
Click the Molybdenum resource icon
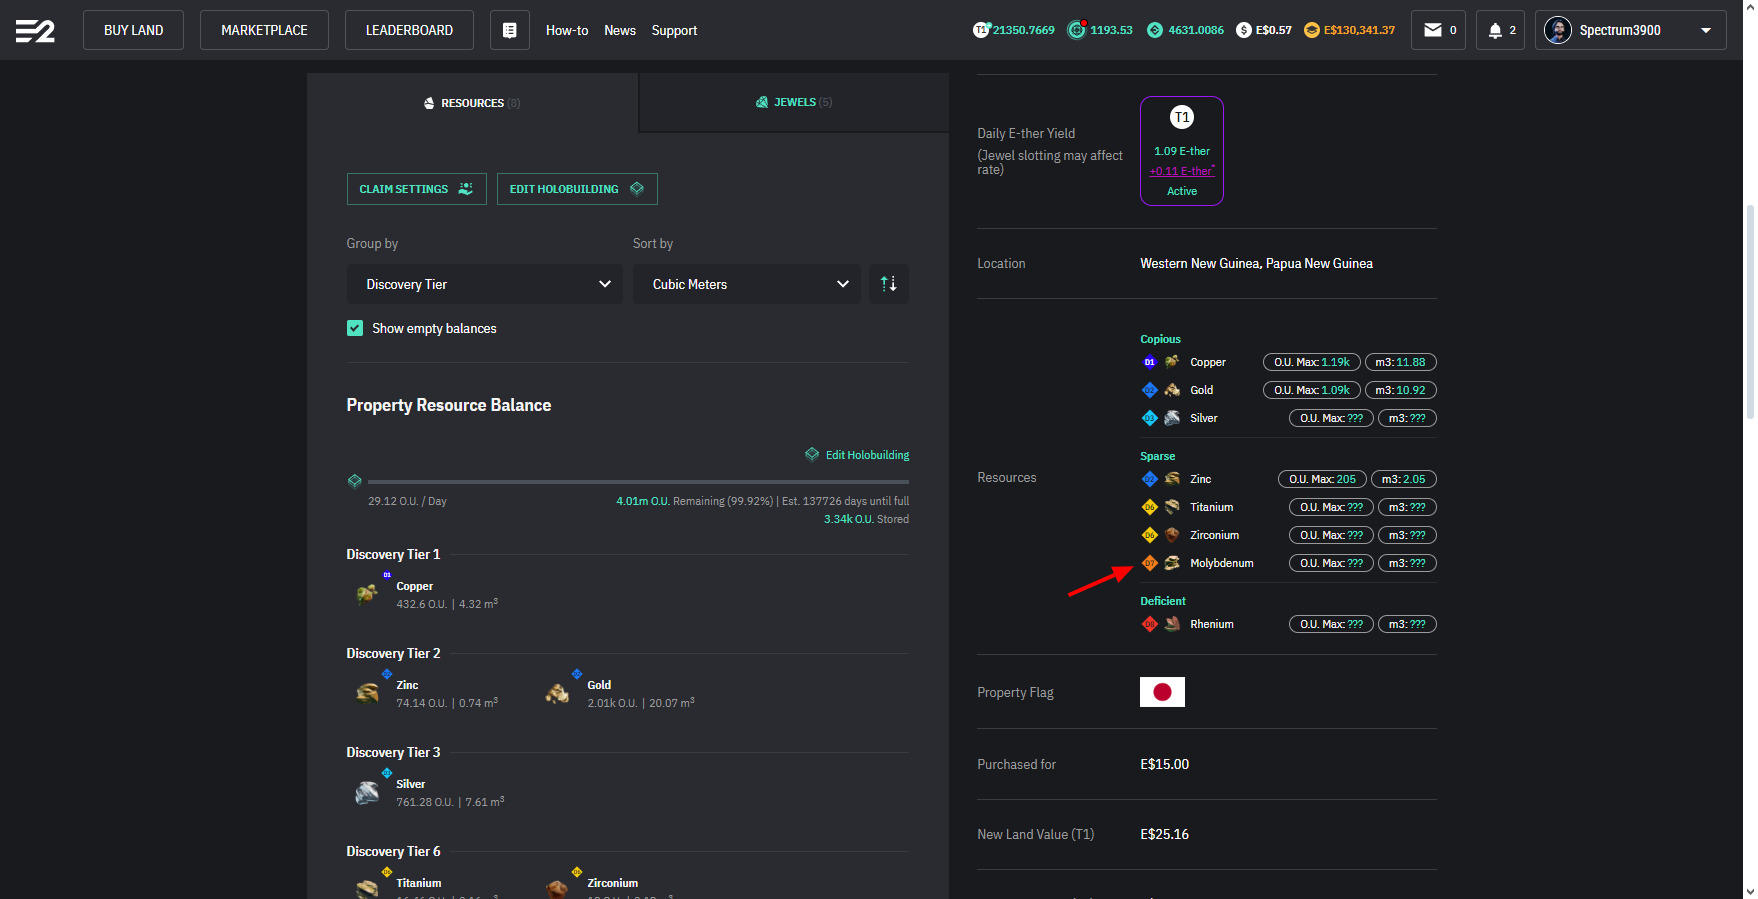click(1172, 563)
